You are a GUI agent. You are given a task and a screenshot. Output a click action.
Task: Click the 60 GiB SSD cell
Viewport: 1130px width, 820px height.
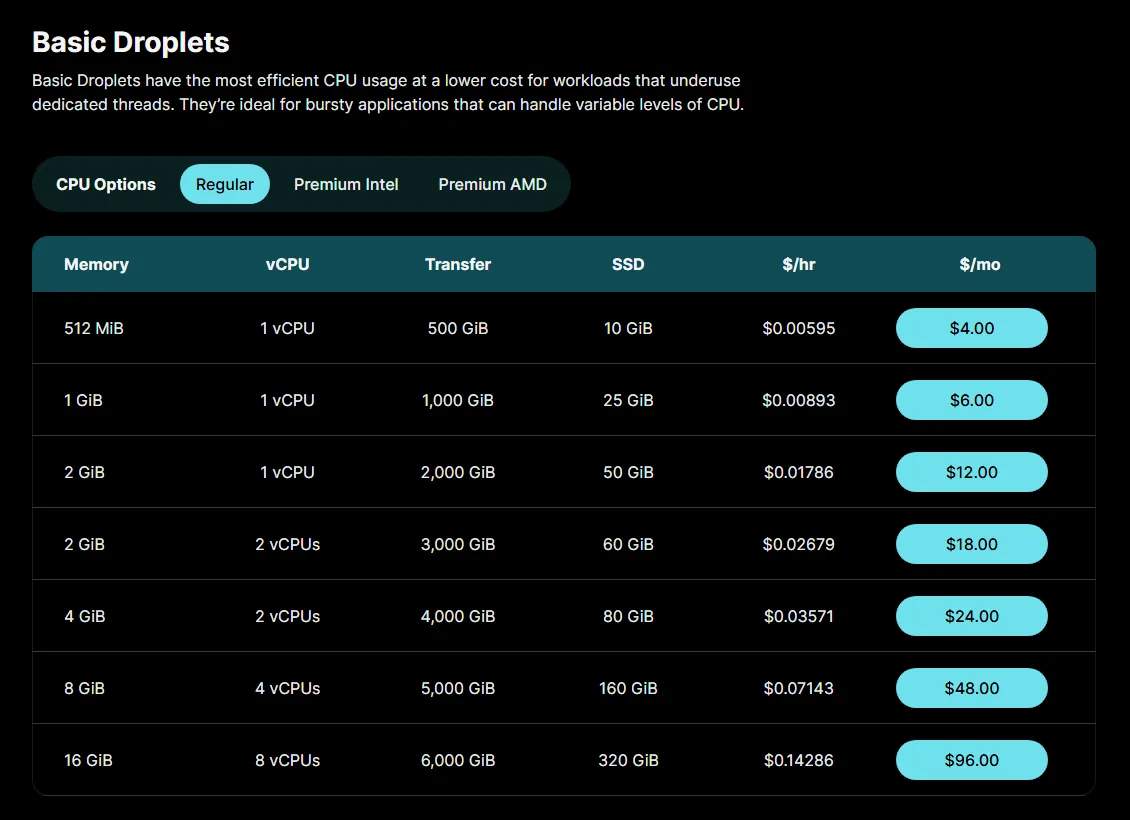[628, 545]
